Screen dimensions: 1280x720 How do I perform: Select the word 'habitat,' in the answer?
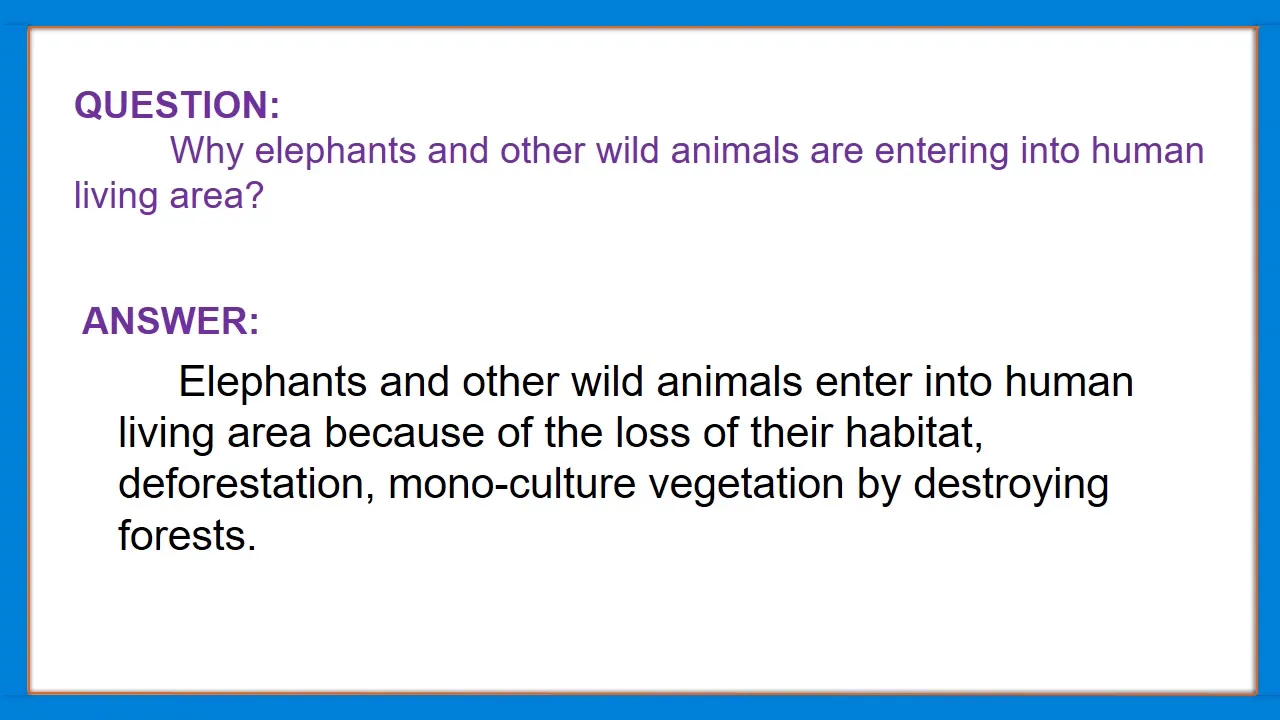(914, 434)
